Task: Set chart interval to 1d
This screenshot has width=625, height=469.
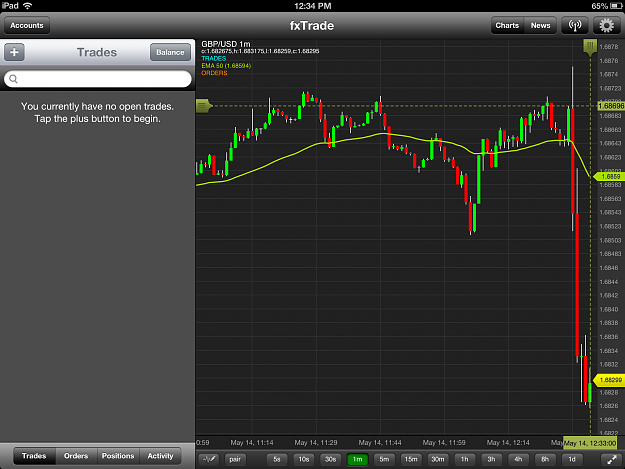Action: pos(572,459)
